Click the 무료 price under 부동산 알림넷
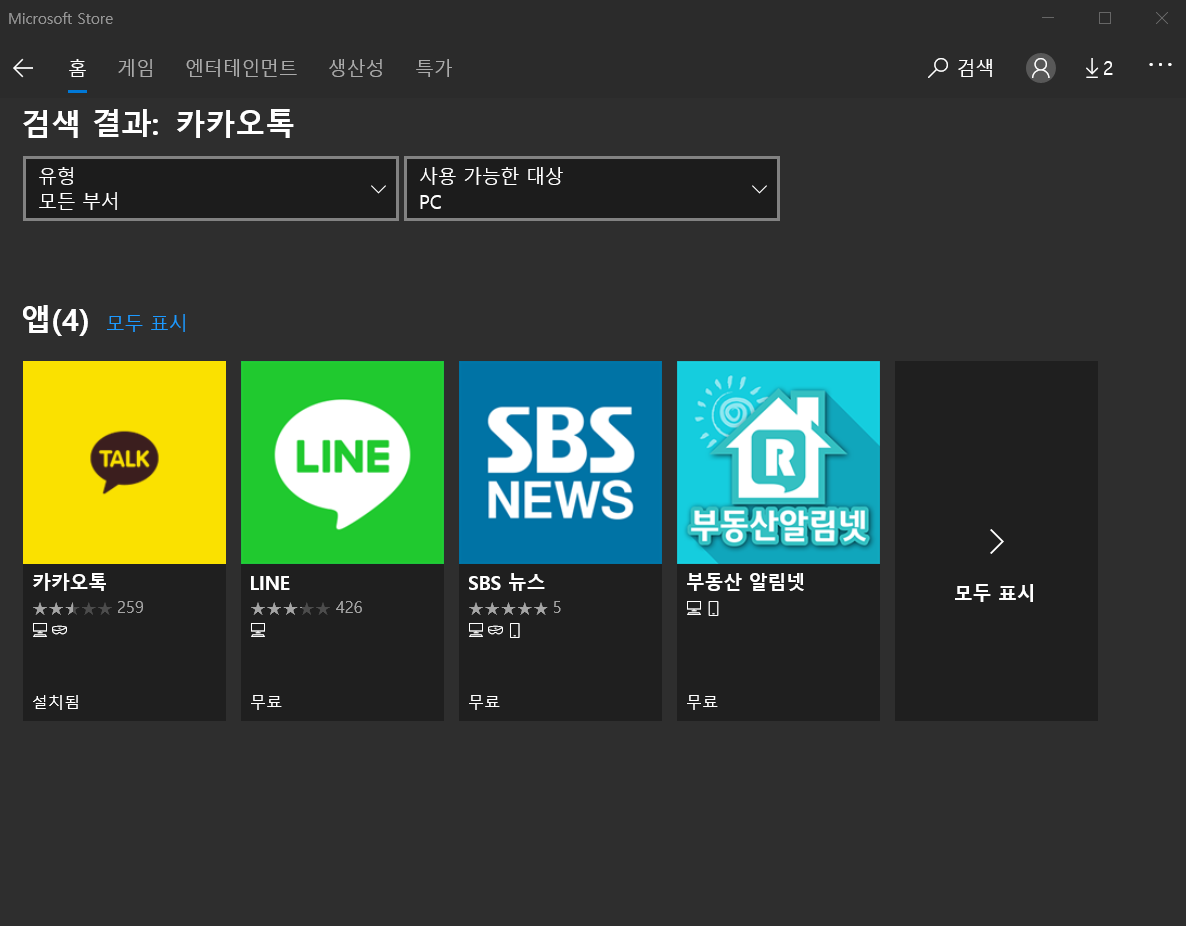The height and width of the screenshot is (926, 1186). click(x=702, y=702)
